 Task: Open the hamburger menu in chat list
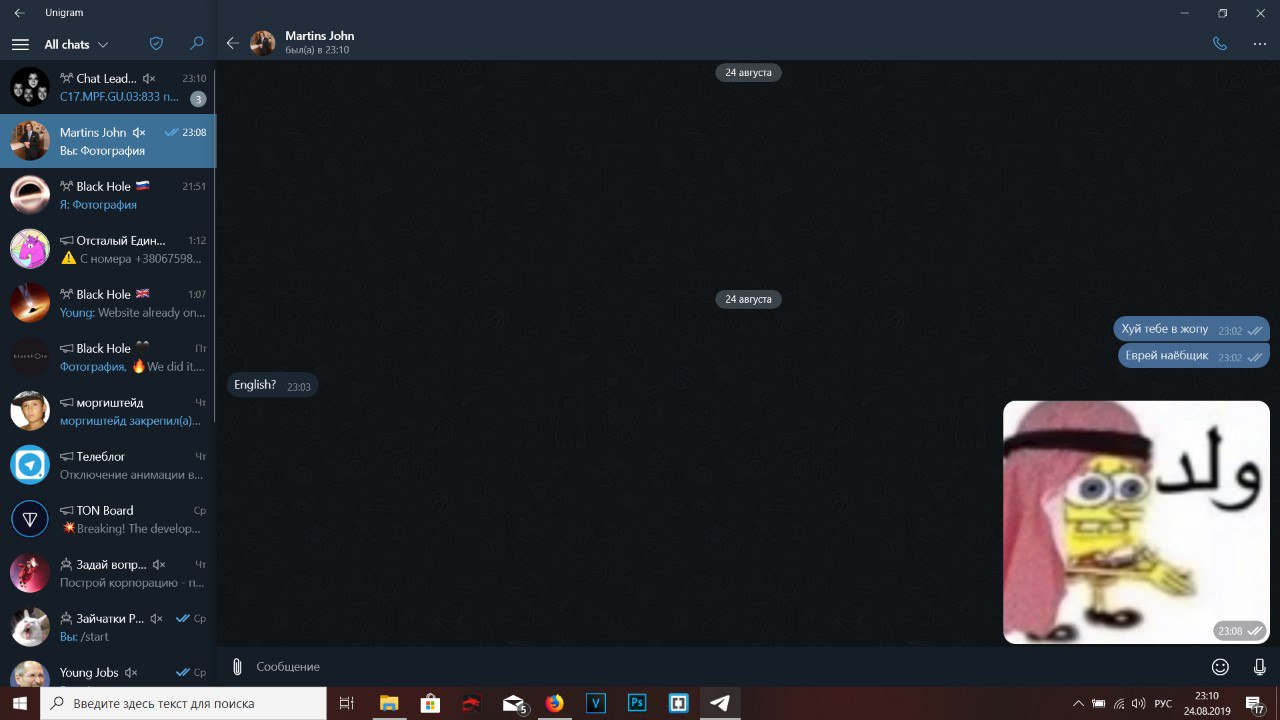[20, 44]
